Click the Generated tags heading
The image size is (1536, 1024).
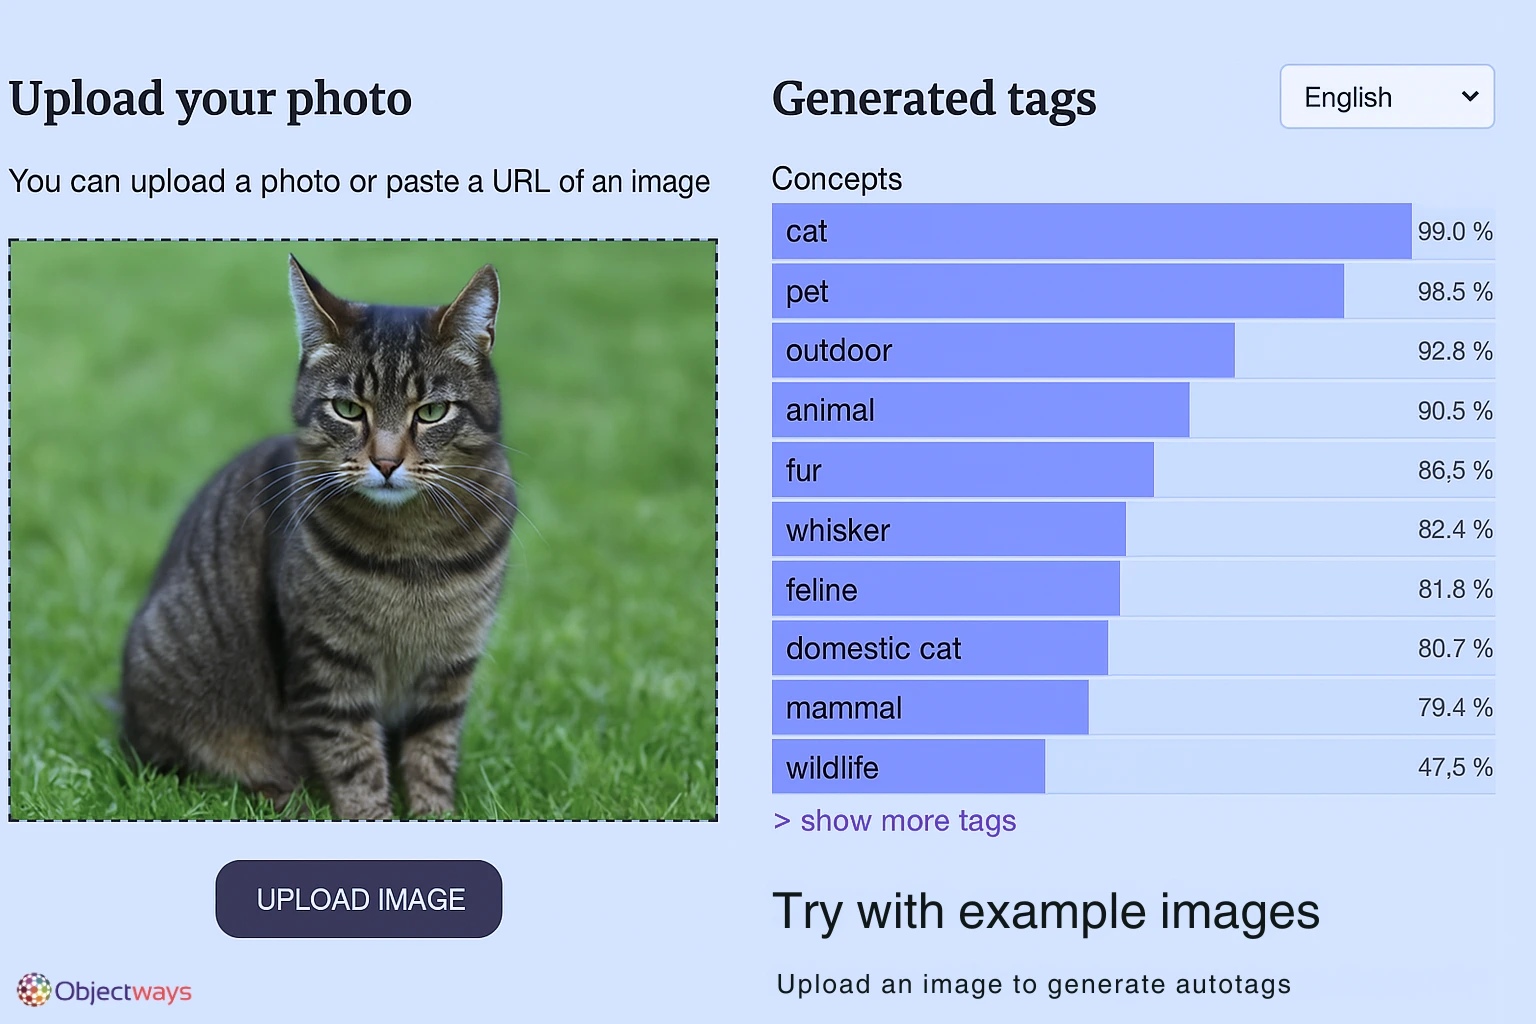click(x=934, y=99)
